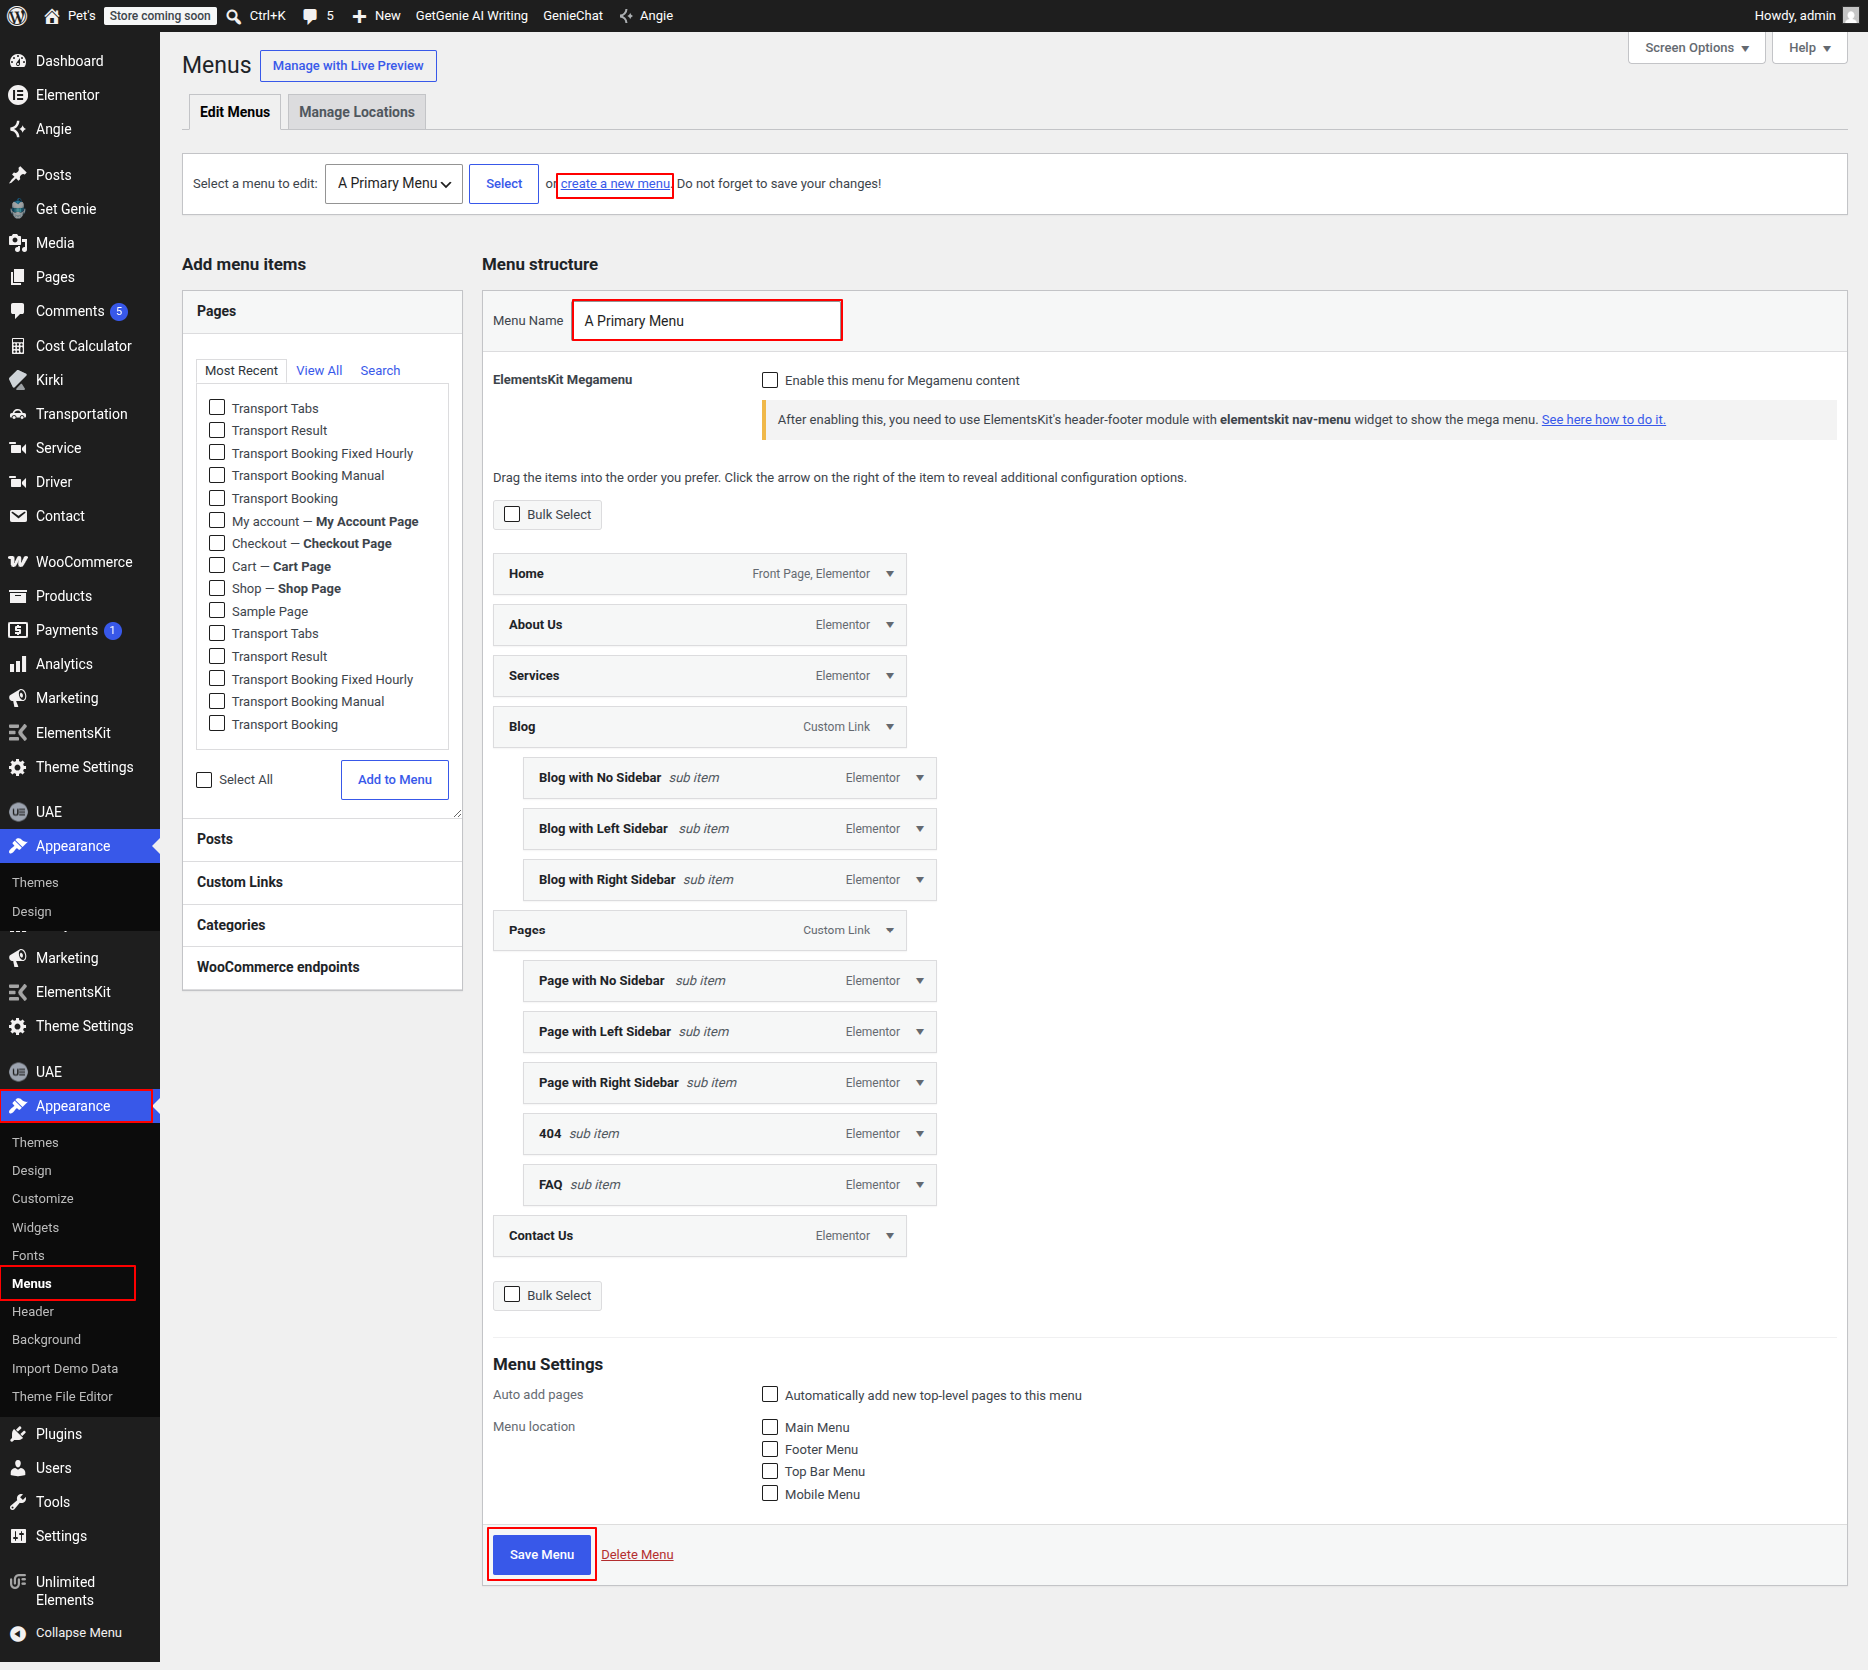Switch to View All pages tab
Image resolution: width=1868 pixels, height=1670 pixels.
(x=319, y=371)
